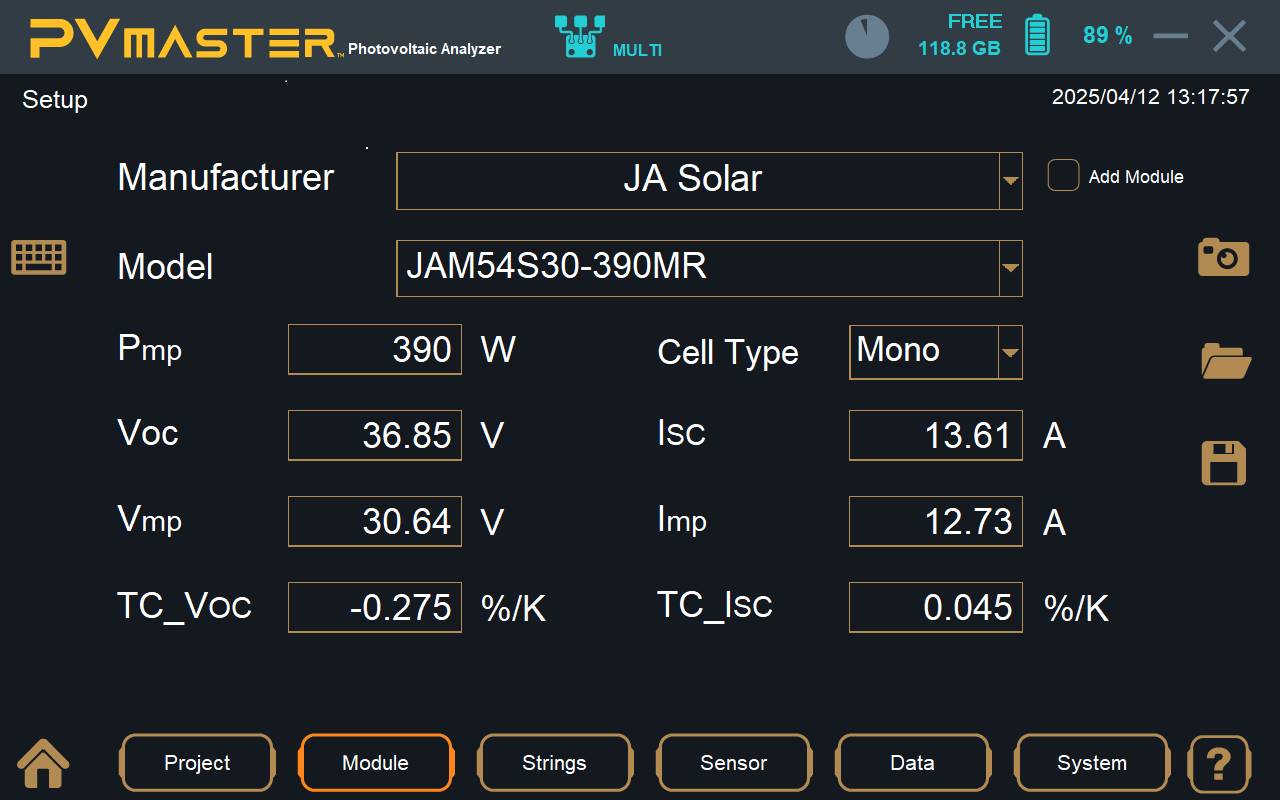The height and width of the screenshot is (800, 1280).
Task: Edit the Vmp value 30.64
Action: [375, 521]
